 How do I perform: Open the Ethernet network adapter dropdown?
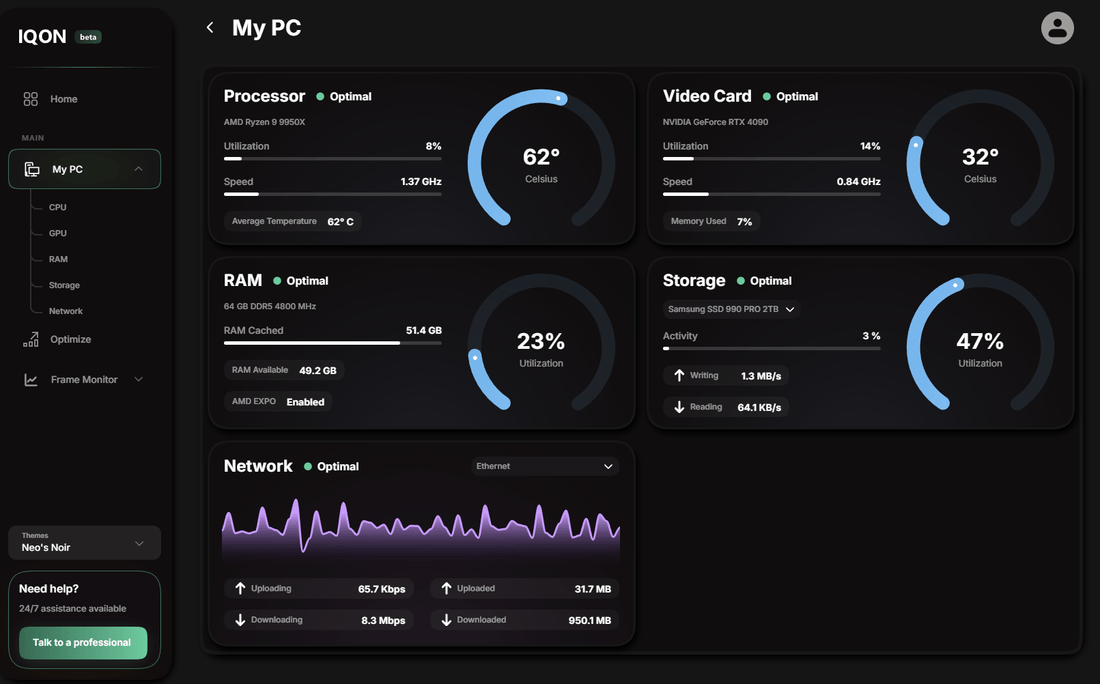pyautogui.click(x=545, y=466)
